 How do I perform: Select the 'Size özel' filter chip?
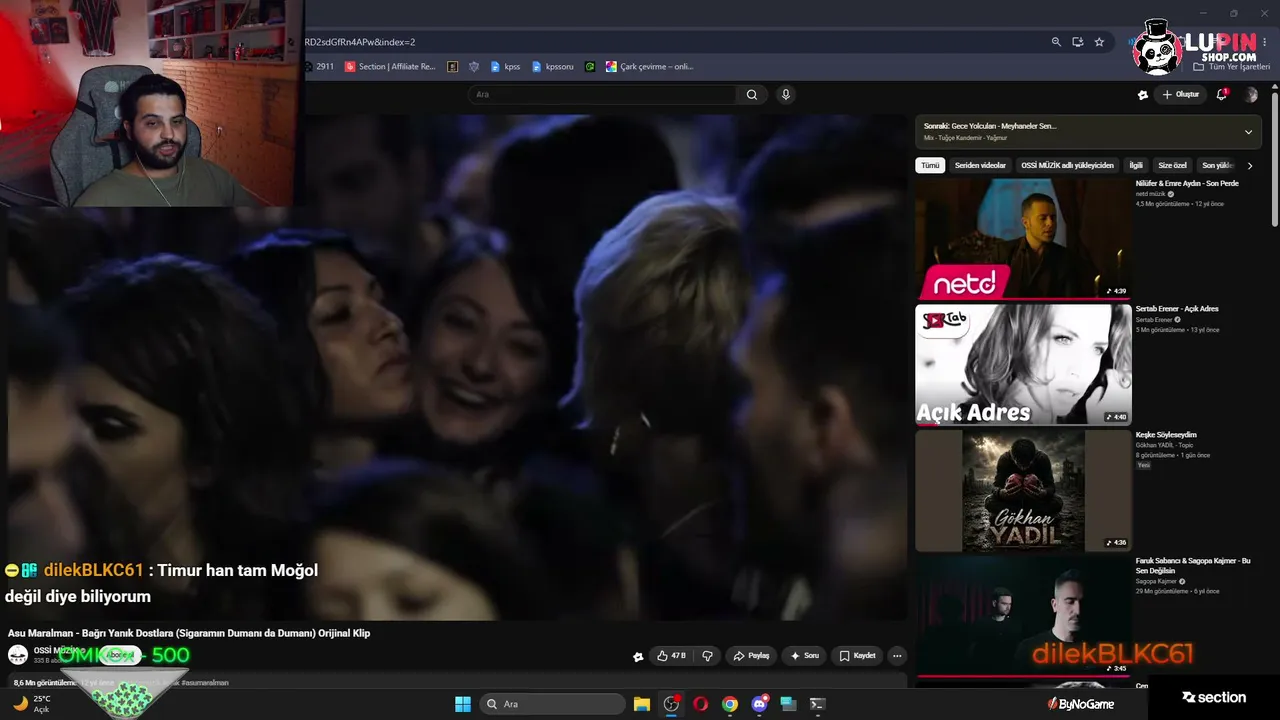click(x=1172, y=166)
